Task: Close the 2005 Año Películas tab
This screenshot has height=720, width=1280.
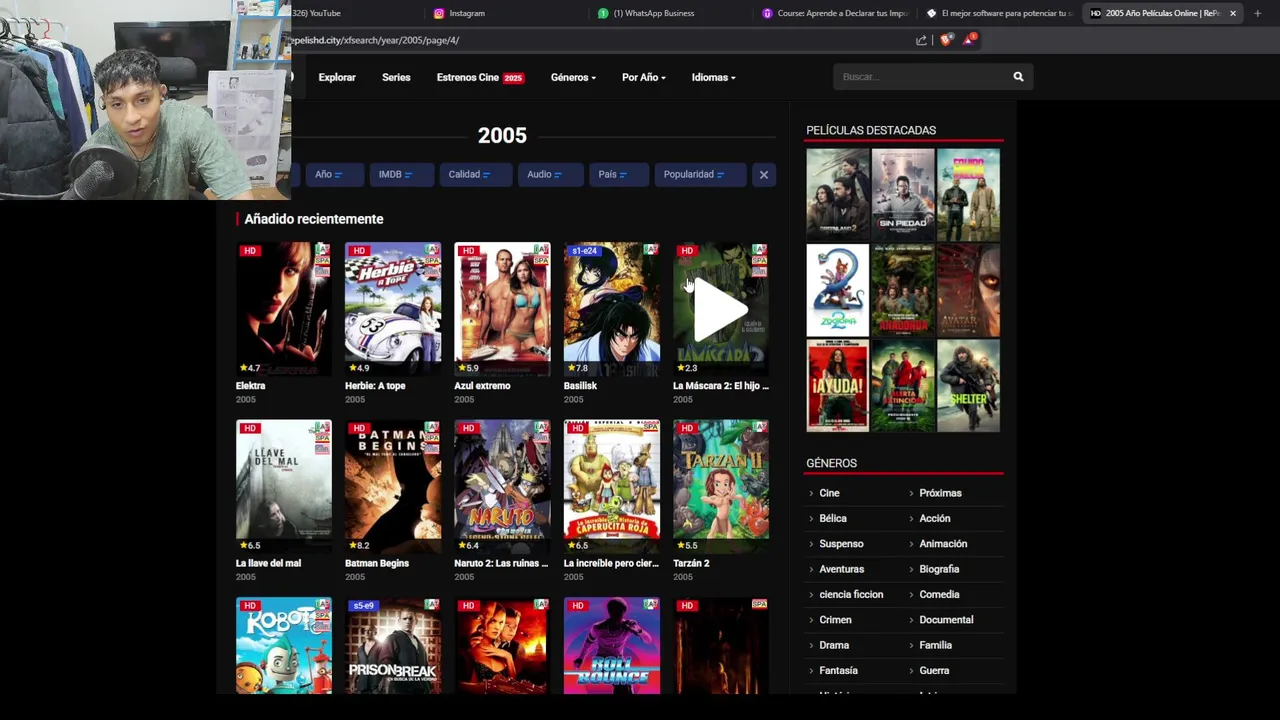Action: click(1232, 13)
